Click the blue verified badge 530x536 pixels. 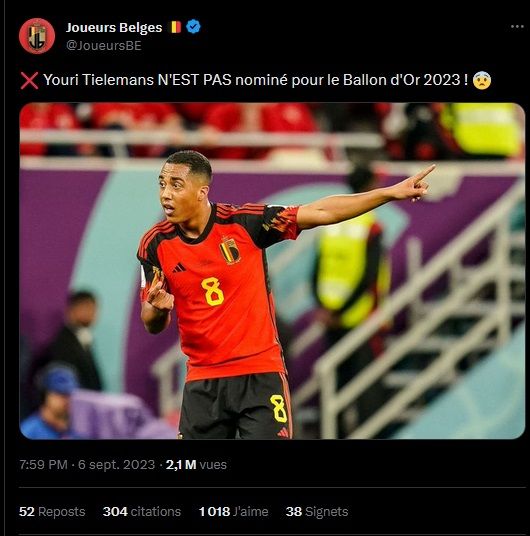(x=194, y=27)
